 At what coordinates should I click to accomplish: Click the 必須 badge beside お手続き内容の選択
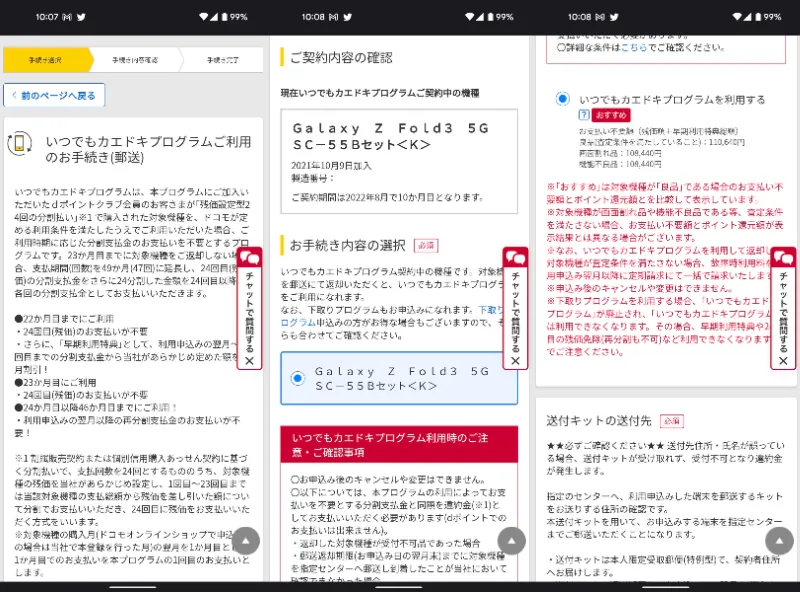click(426, 246)
